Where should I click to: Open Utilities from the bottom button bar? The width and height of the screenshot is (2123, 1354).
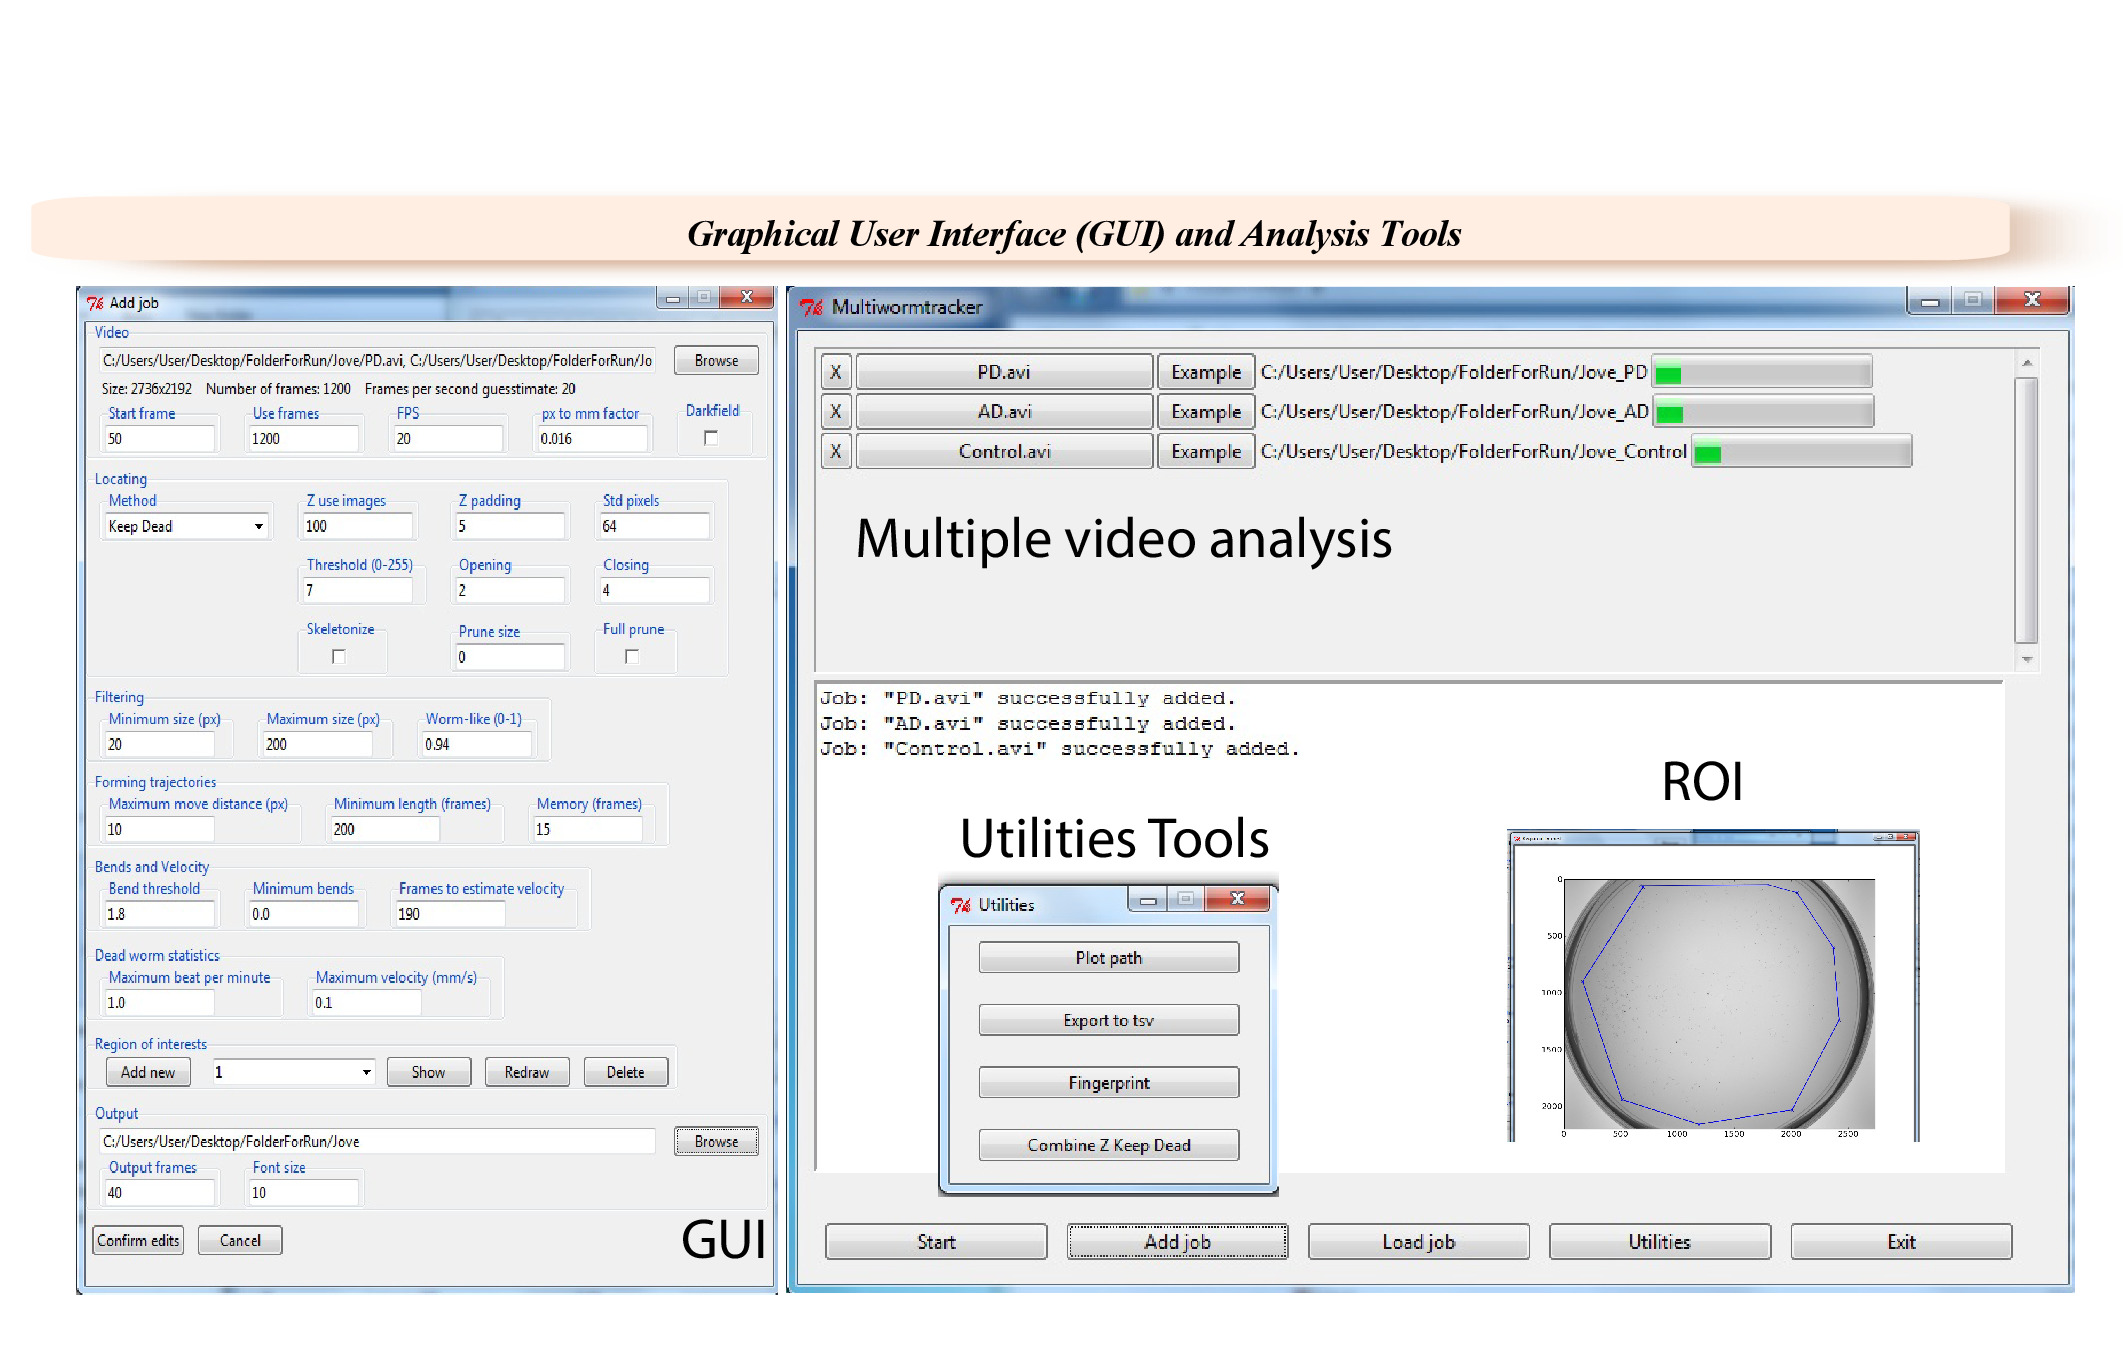[1659, 1241]
